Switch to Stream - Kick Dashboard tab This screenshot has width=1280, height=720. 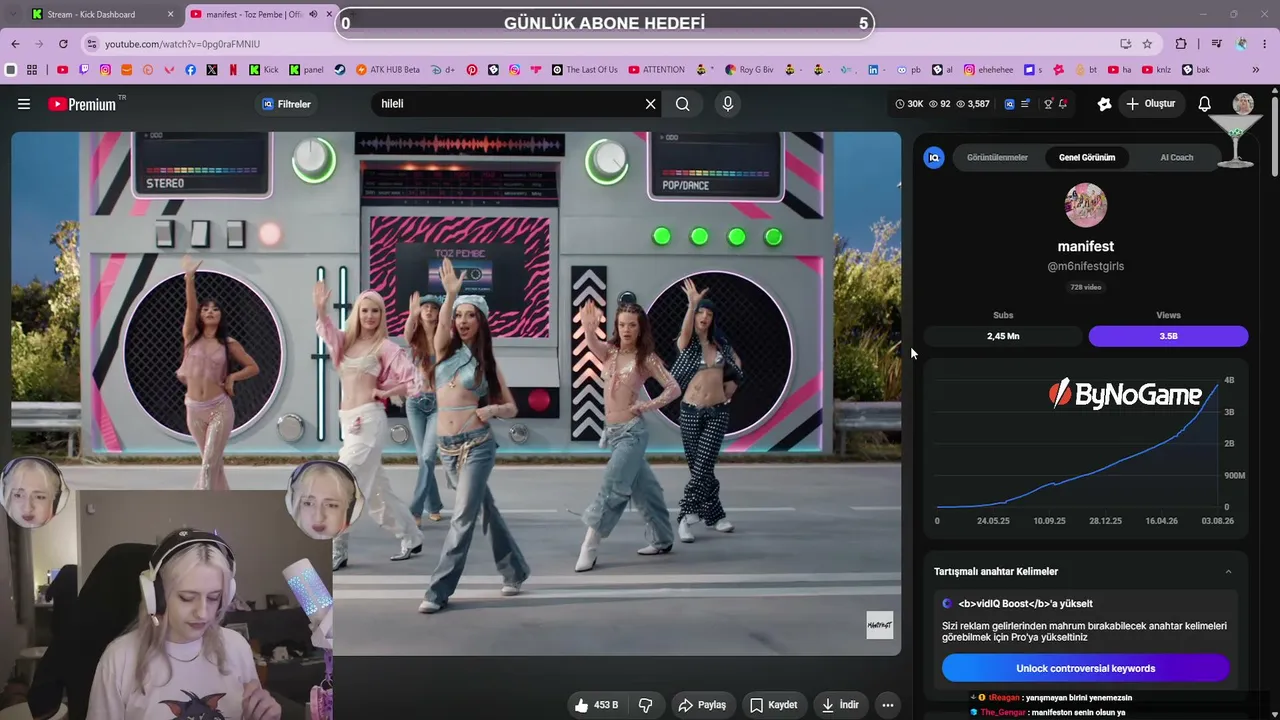click(103, 14)
